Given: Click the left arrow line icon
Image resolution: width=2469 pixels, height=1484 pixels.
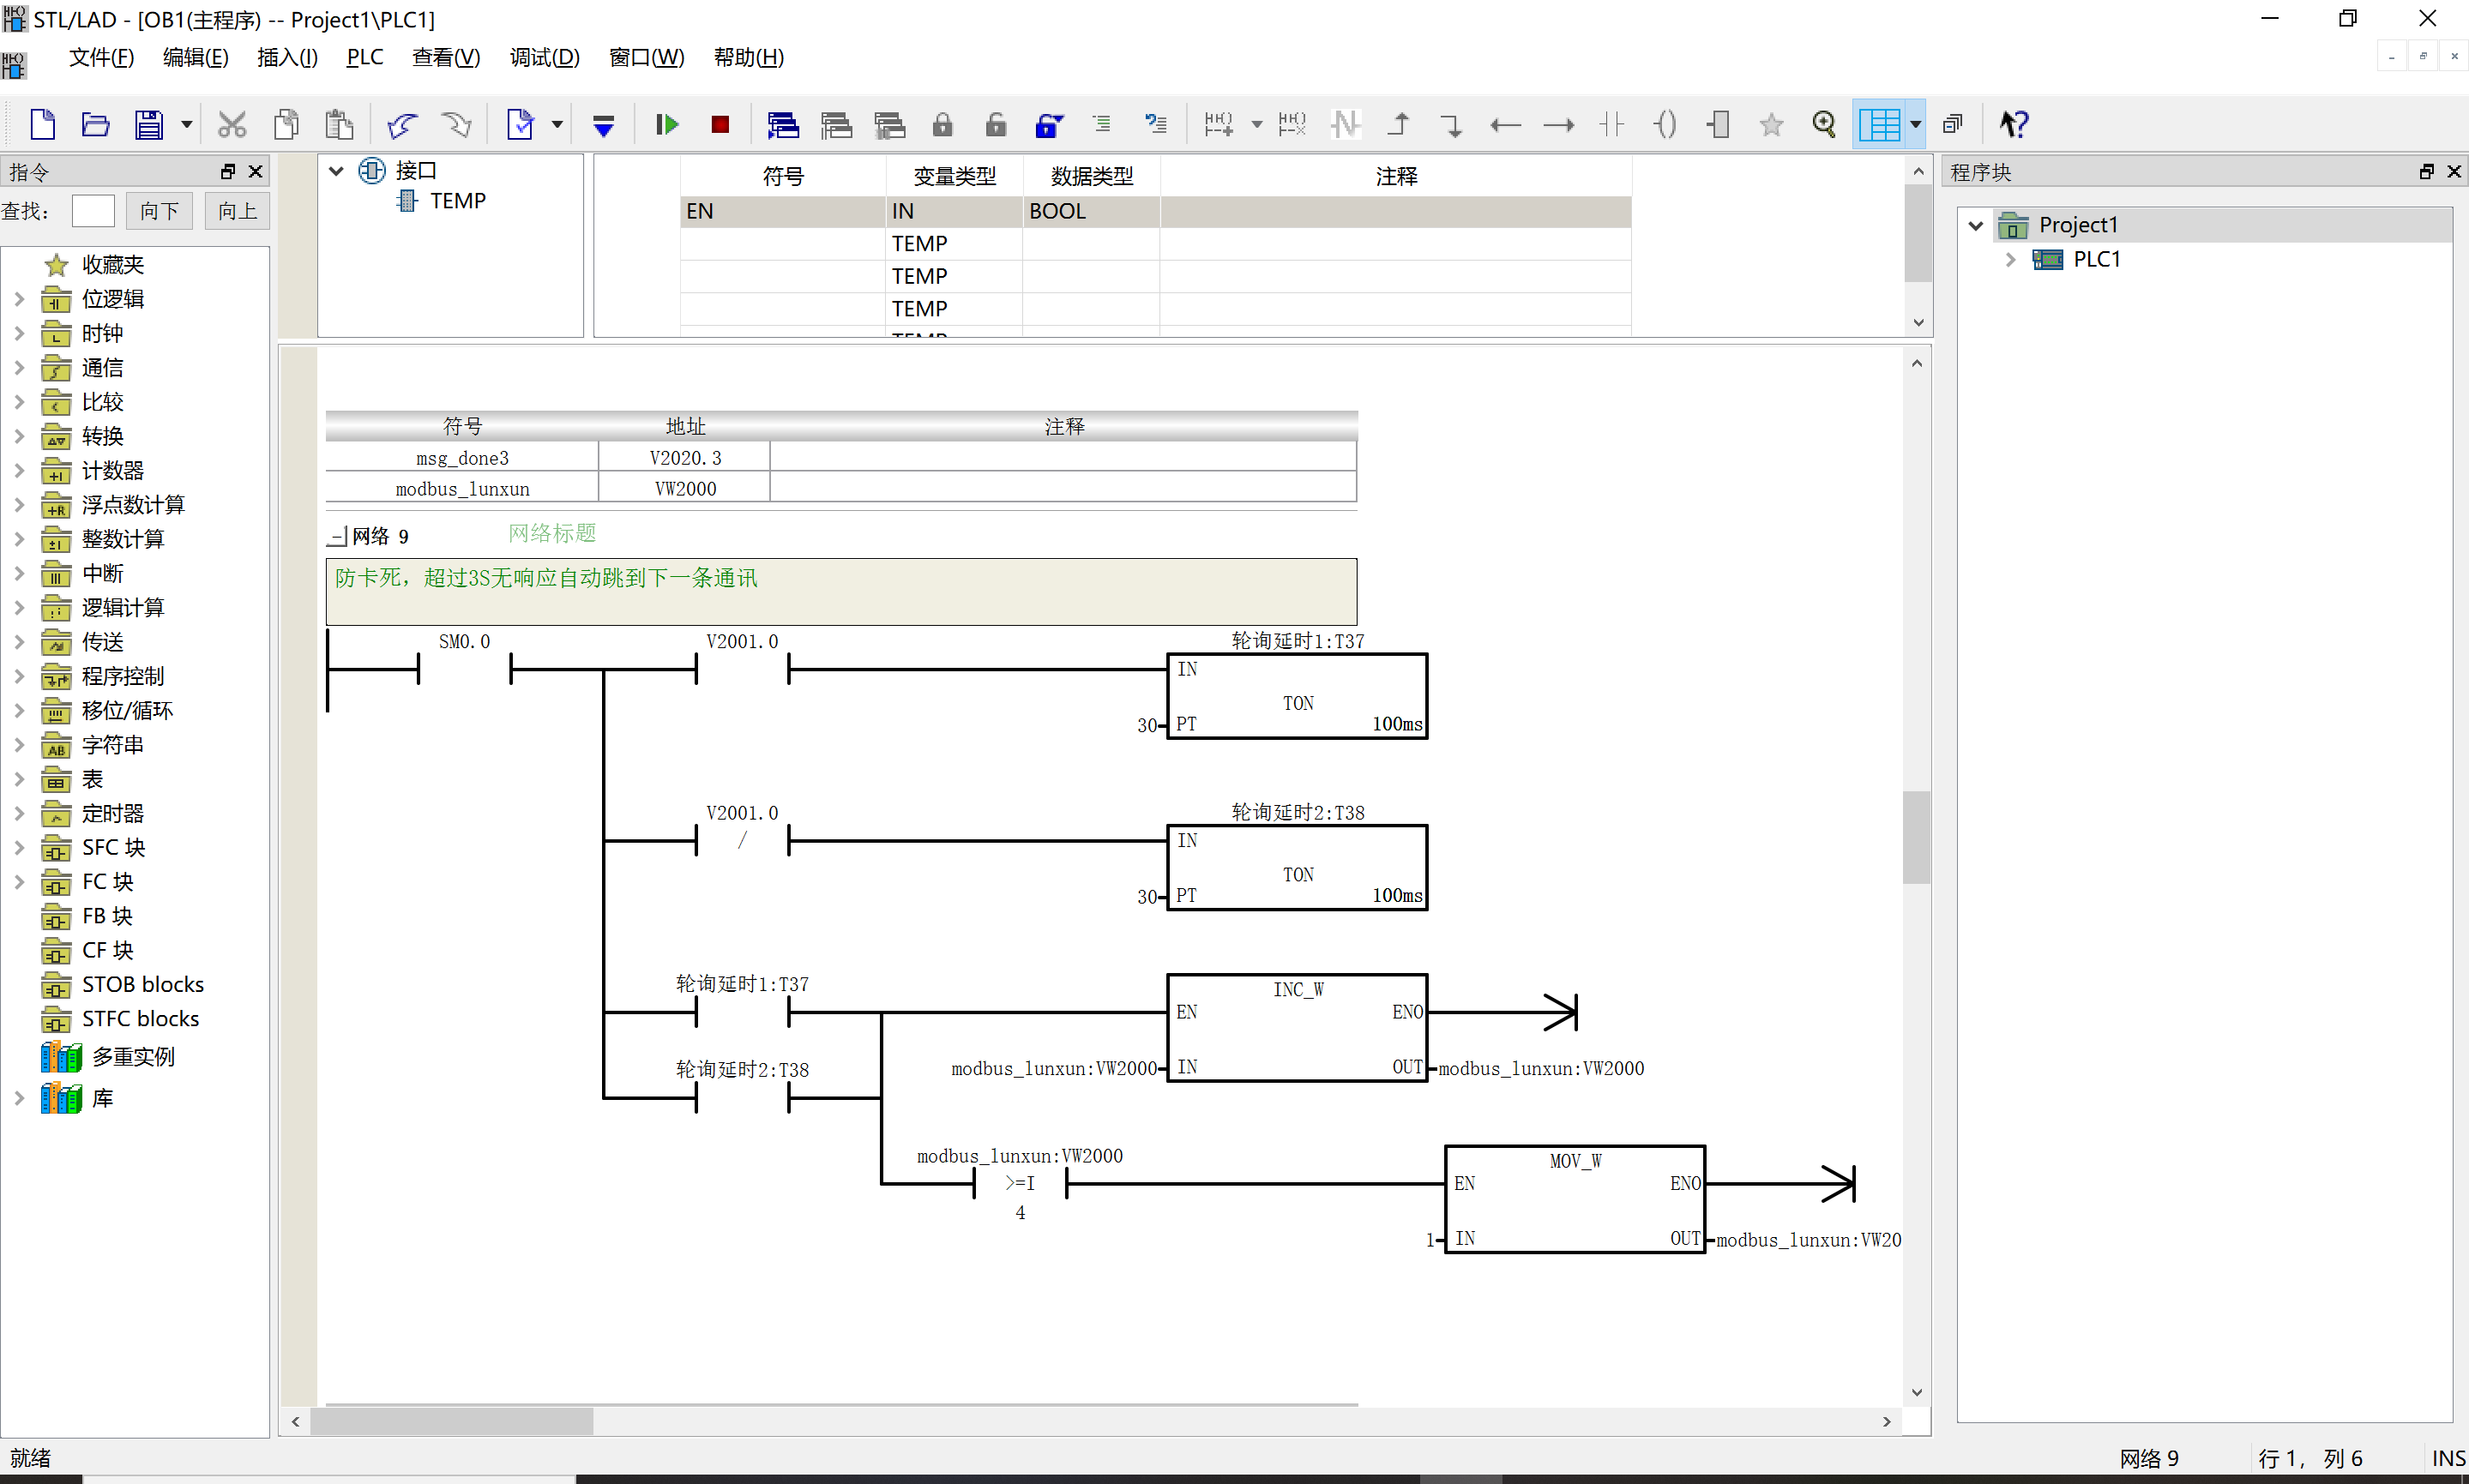Looking at the screenshot, I should coord(1505,125).
